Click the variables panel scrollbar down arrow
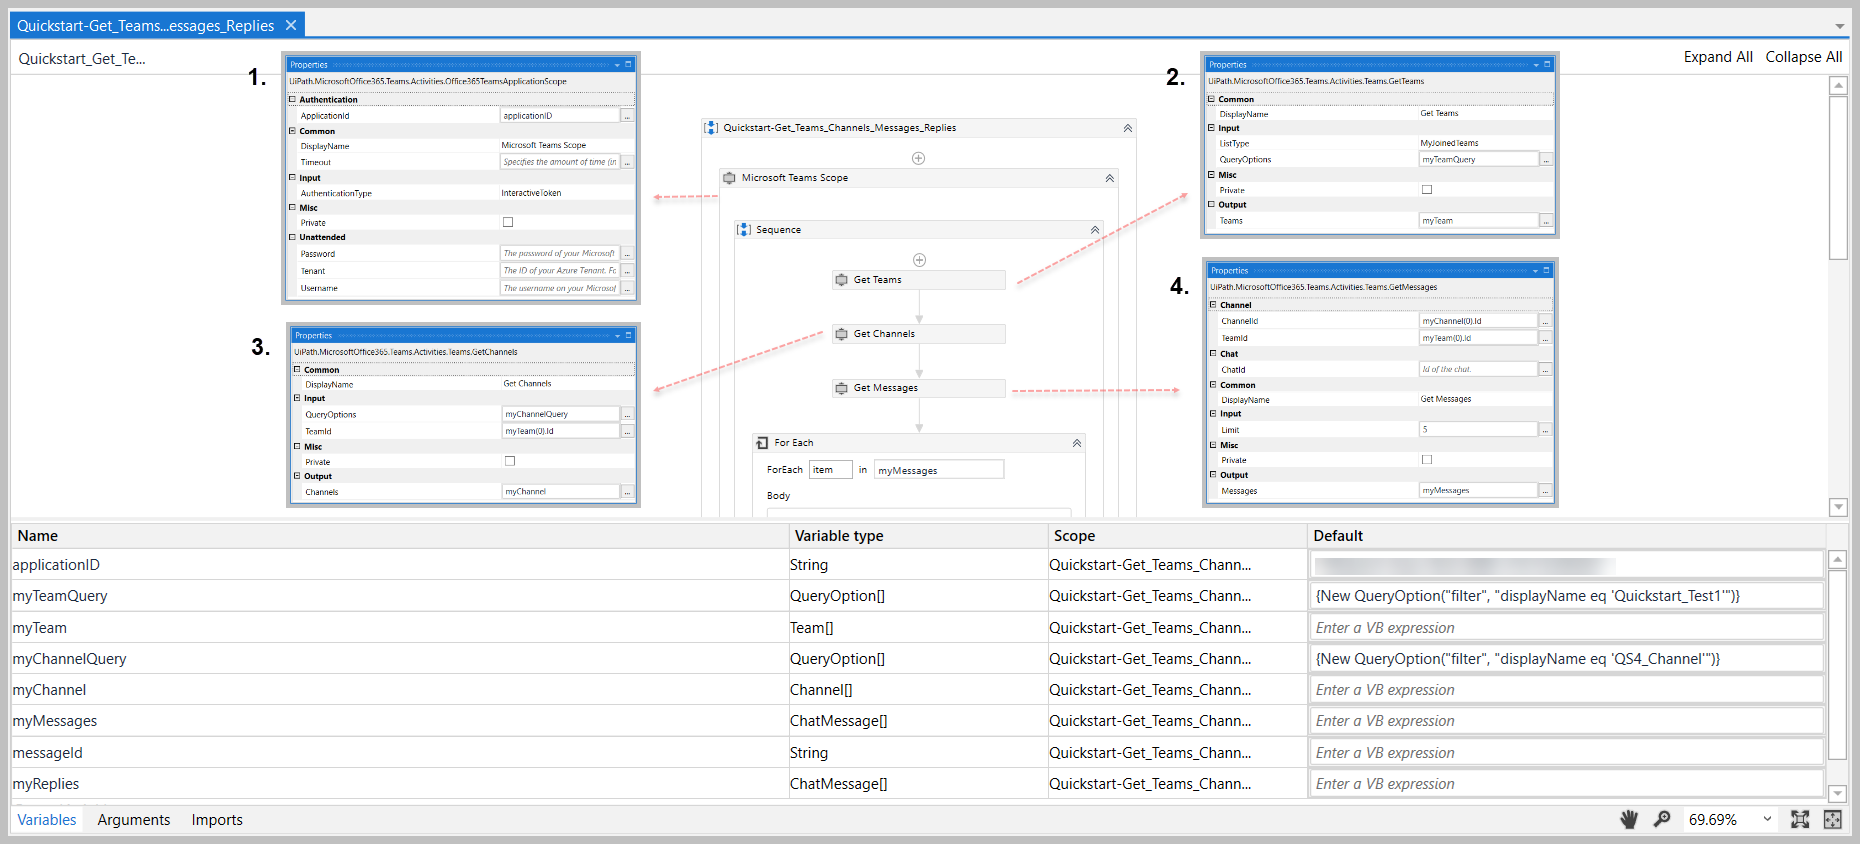 1837,794
